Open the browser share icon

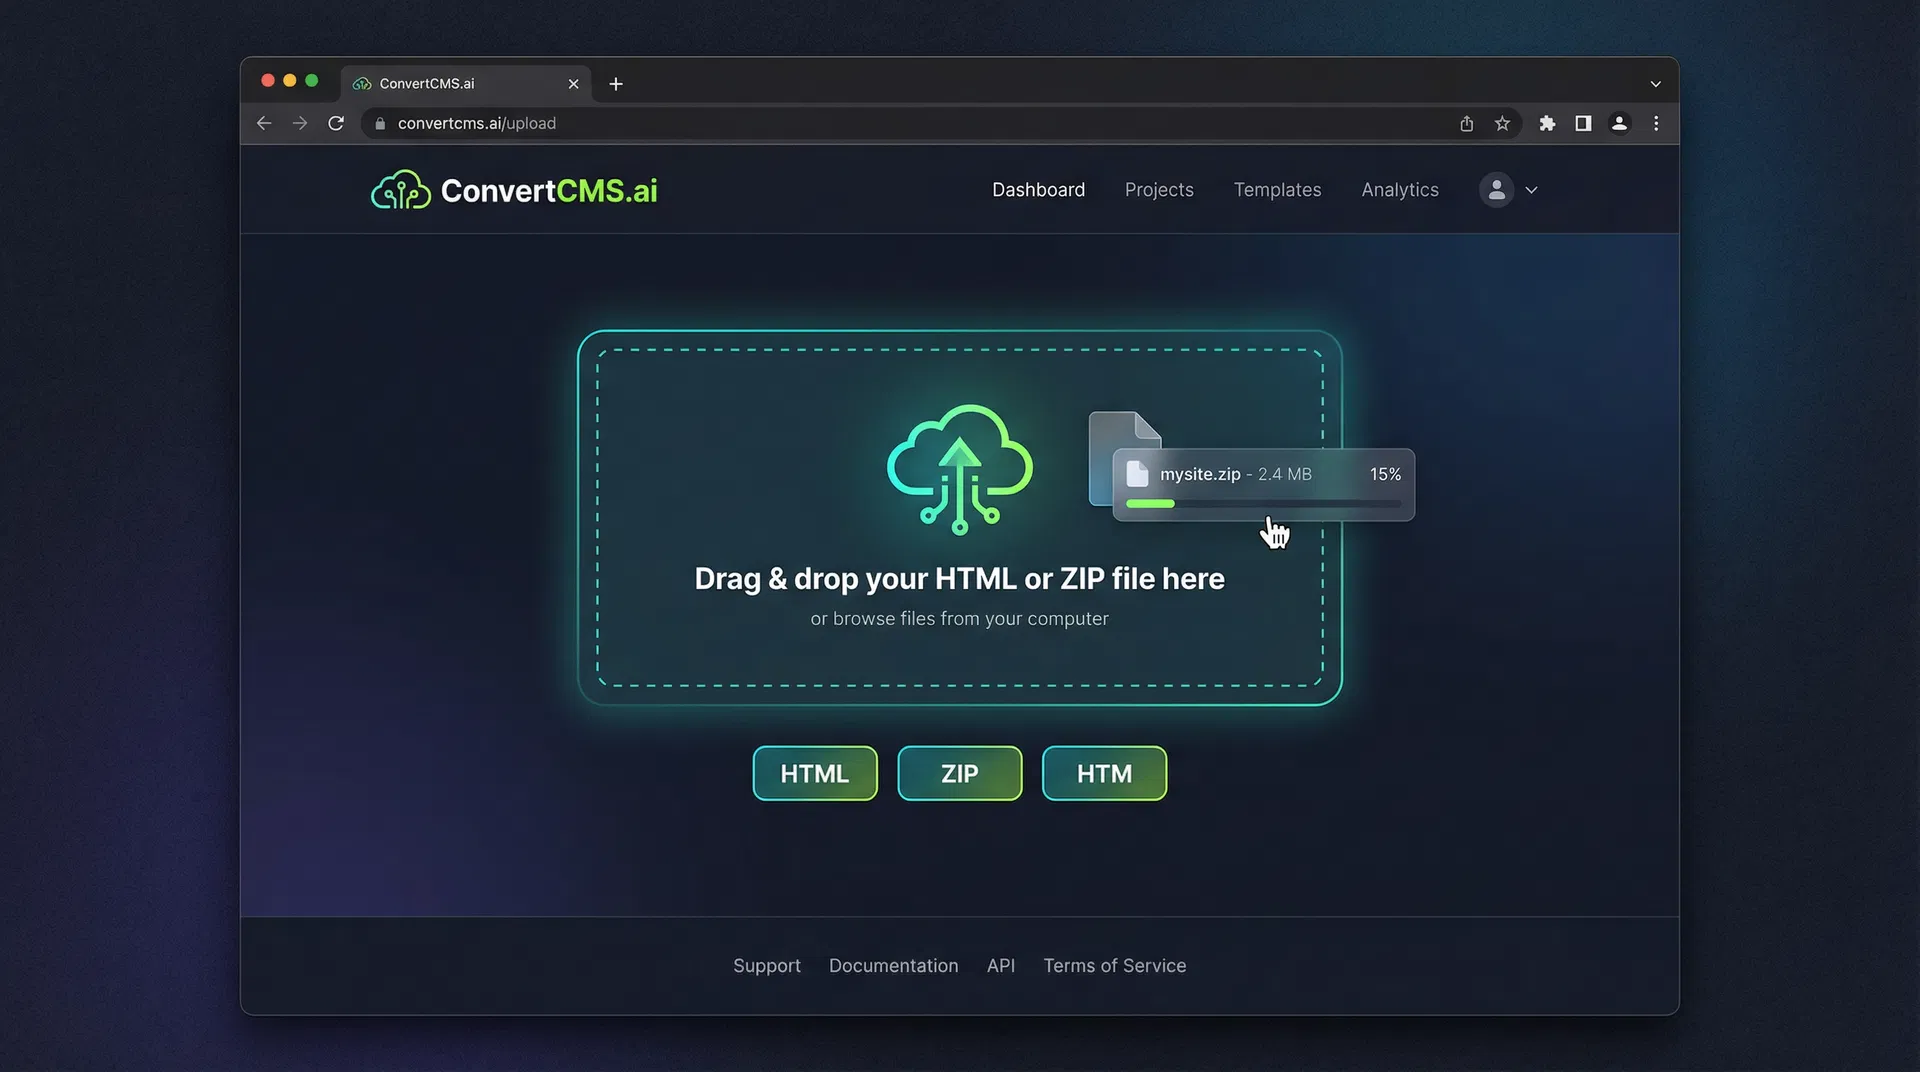(1466, 123)
